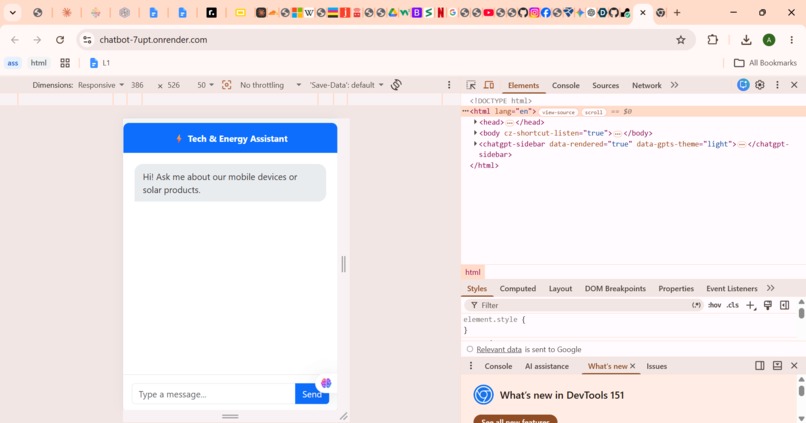Bookmark this page with star icon
Viewport: 806px width, 423px height.
(x=681, y=40)
